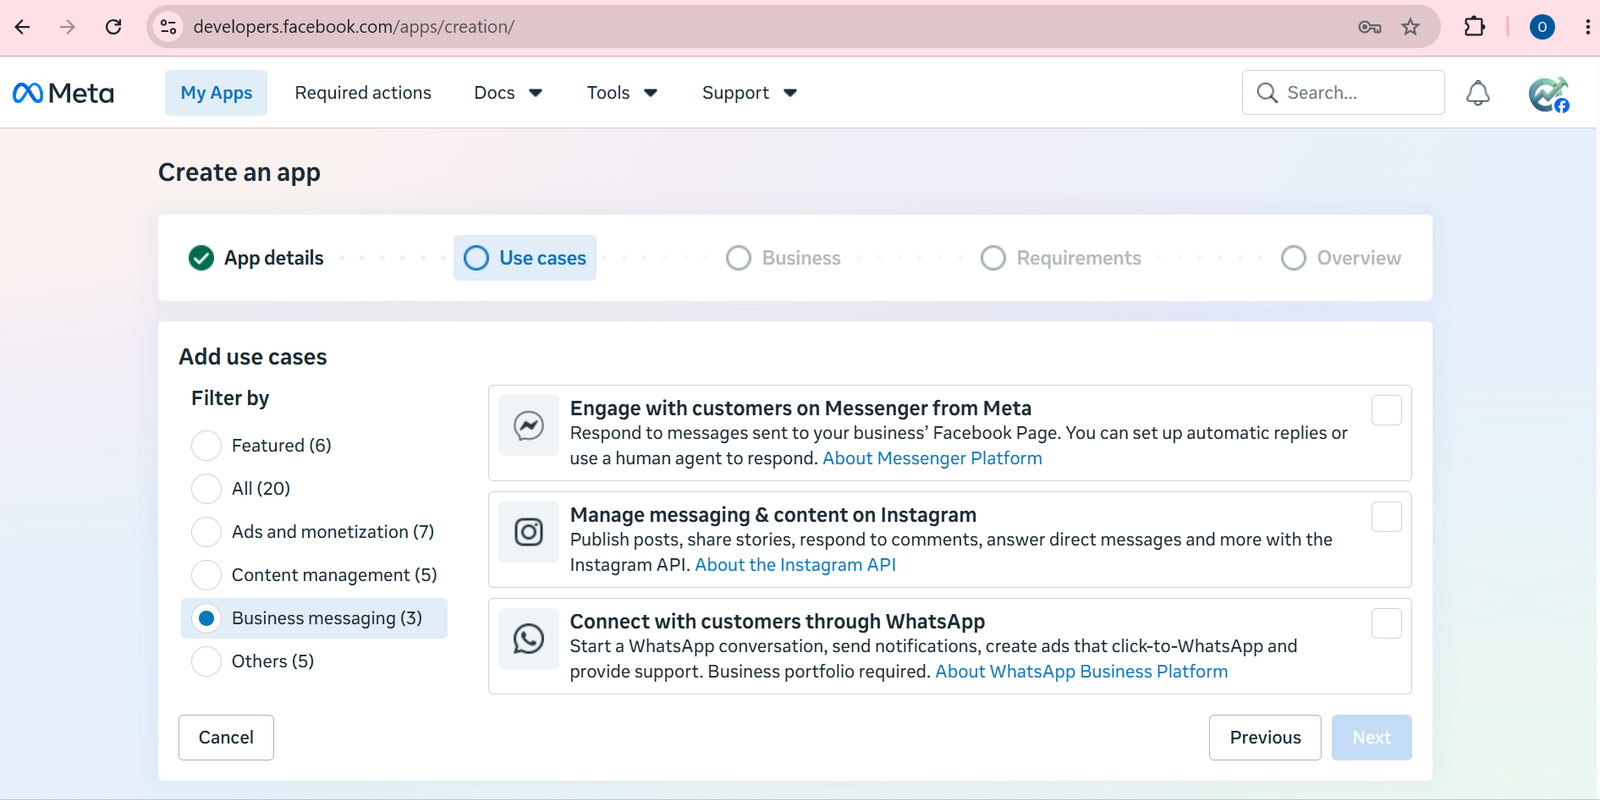Go to Use cases step
This screenshot has height=800, width=1600.
pyautogui.click(x=525, y=258)
